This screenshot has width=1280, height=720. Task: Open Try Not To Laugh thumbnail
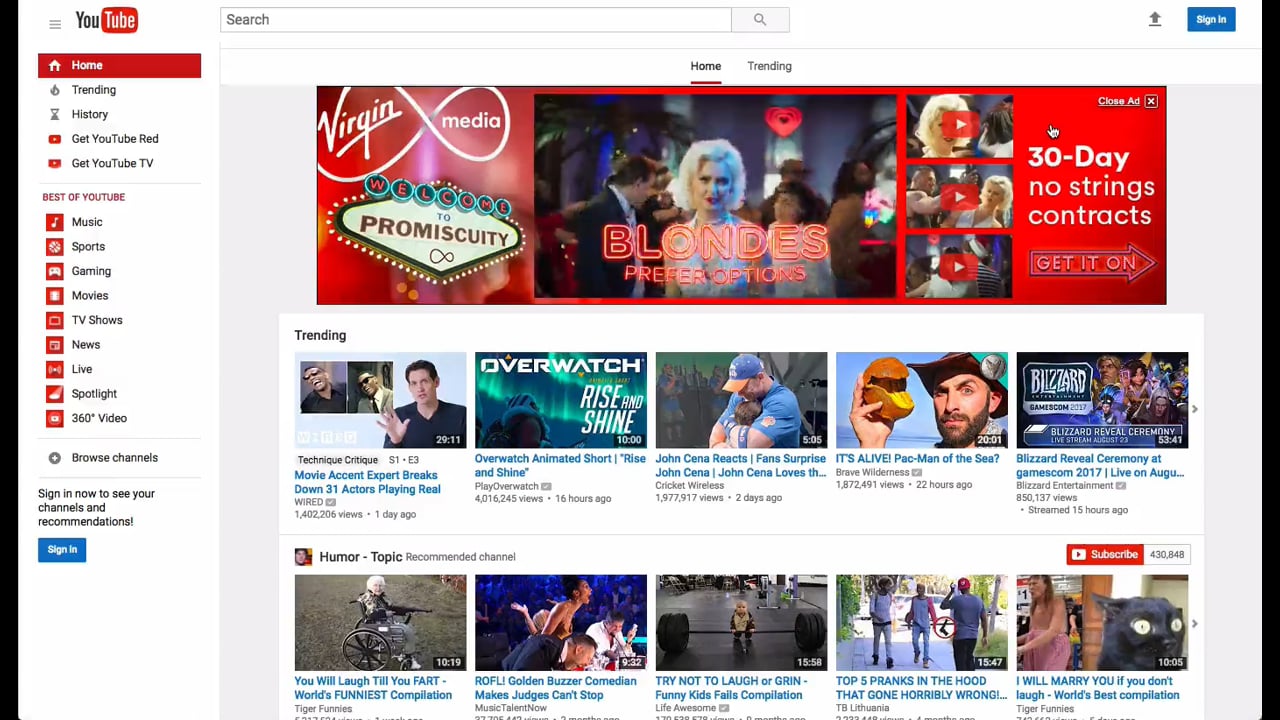741,622
